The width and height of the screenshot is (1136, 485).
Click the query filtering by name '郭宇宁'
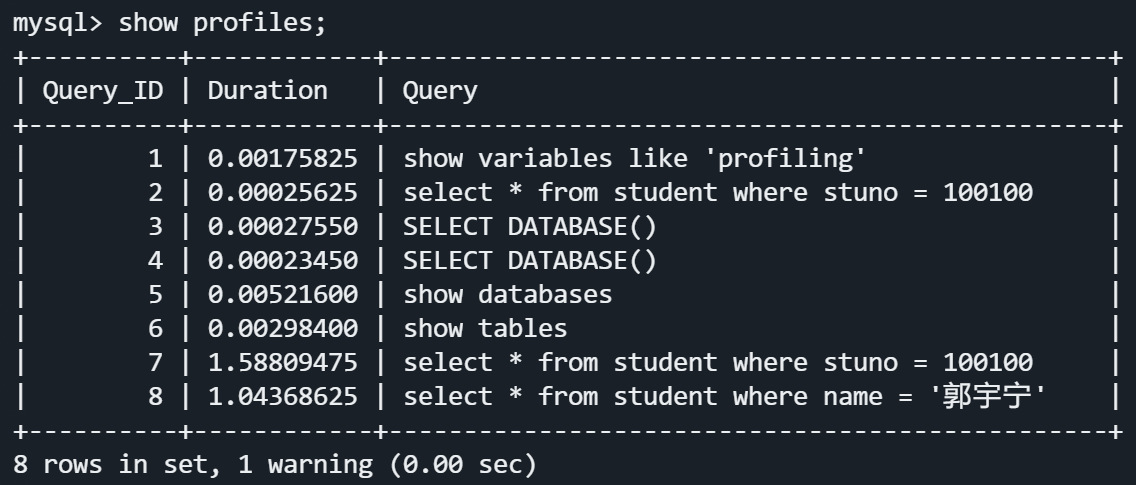coord(725,397)
